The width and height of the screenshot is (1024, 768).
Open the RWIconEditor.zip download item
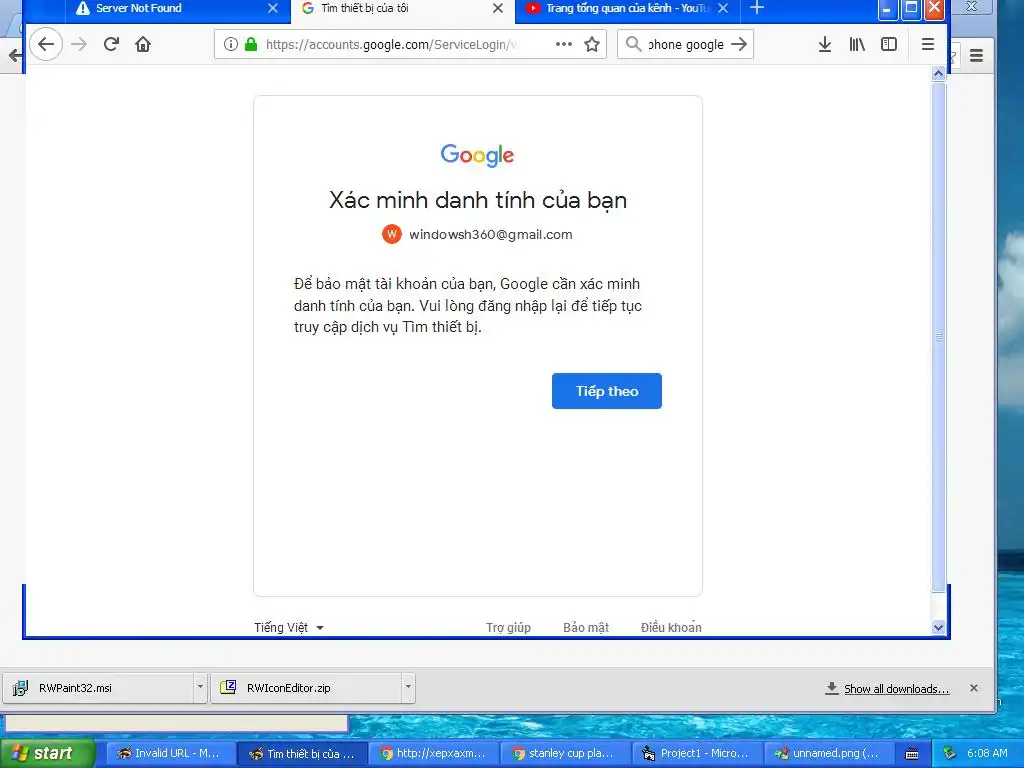[x=306, y=688]
